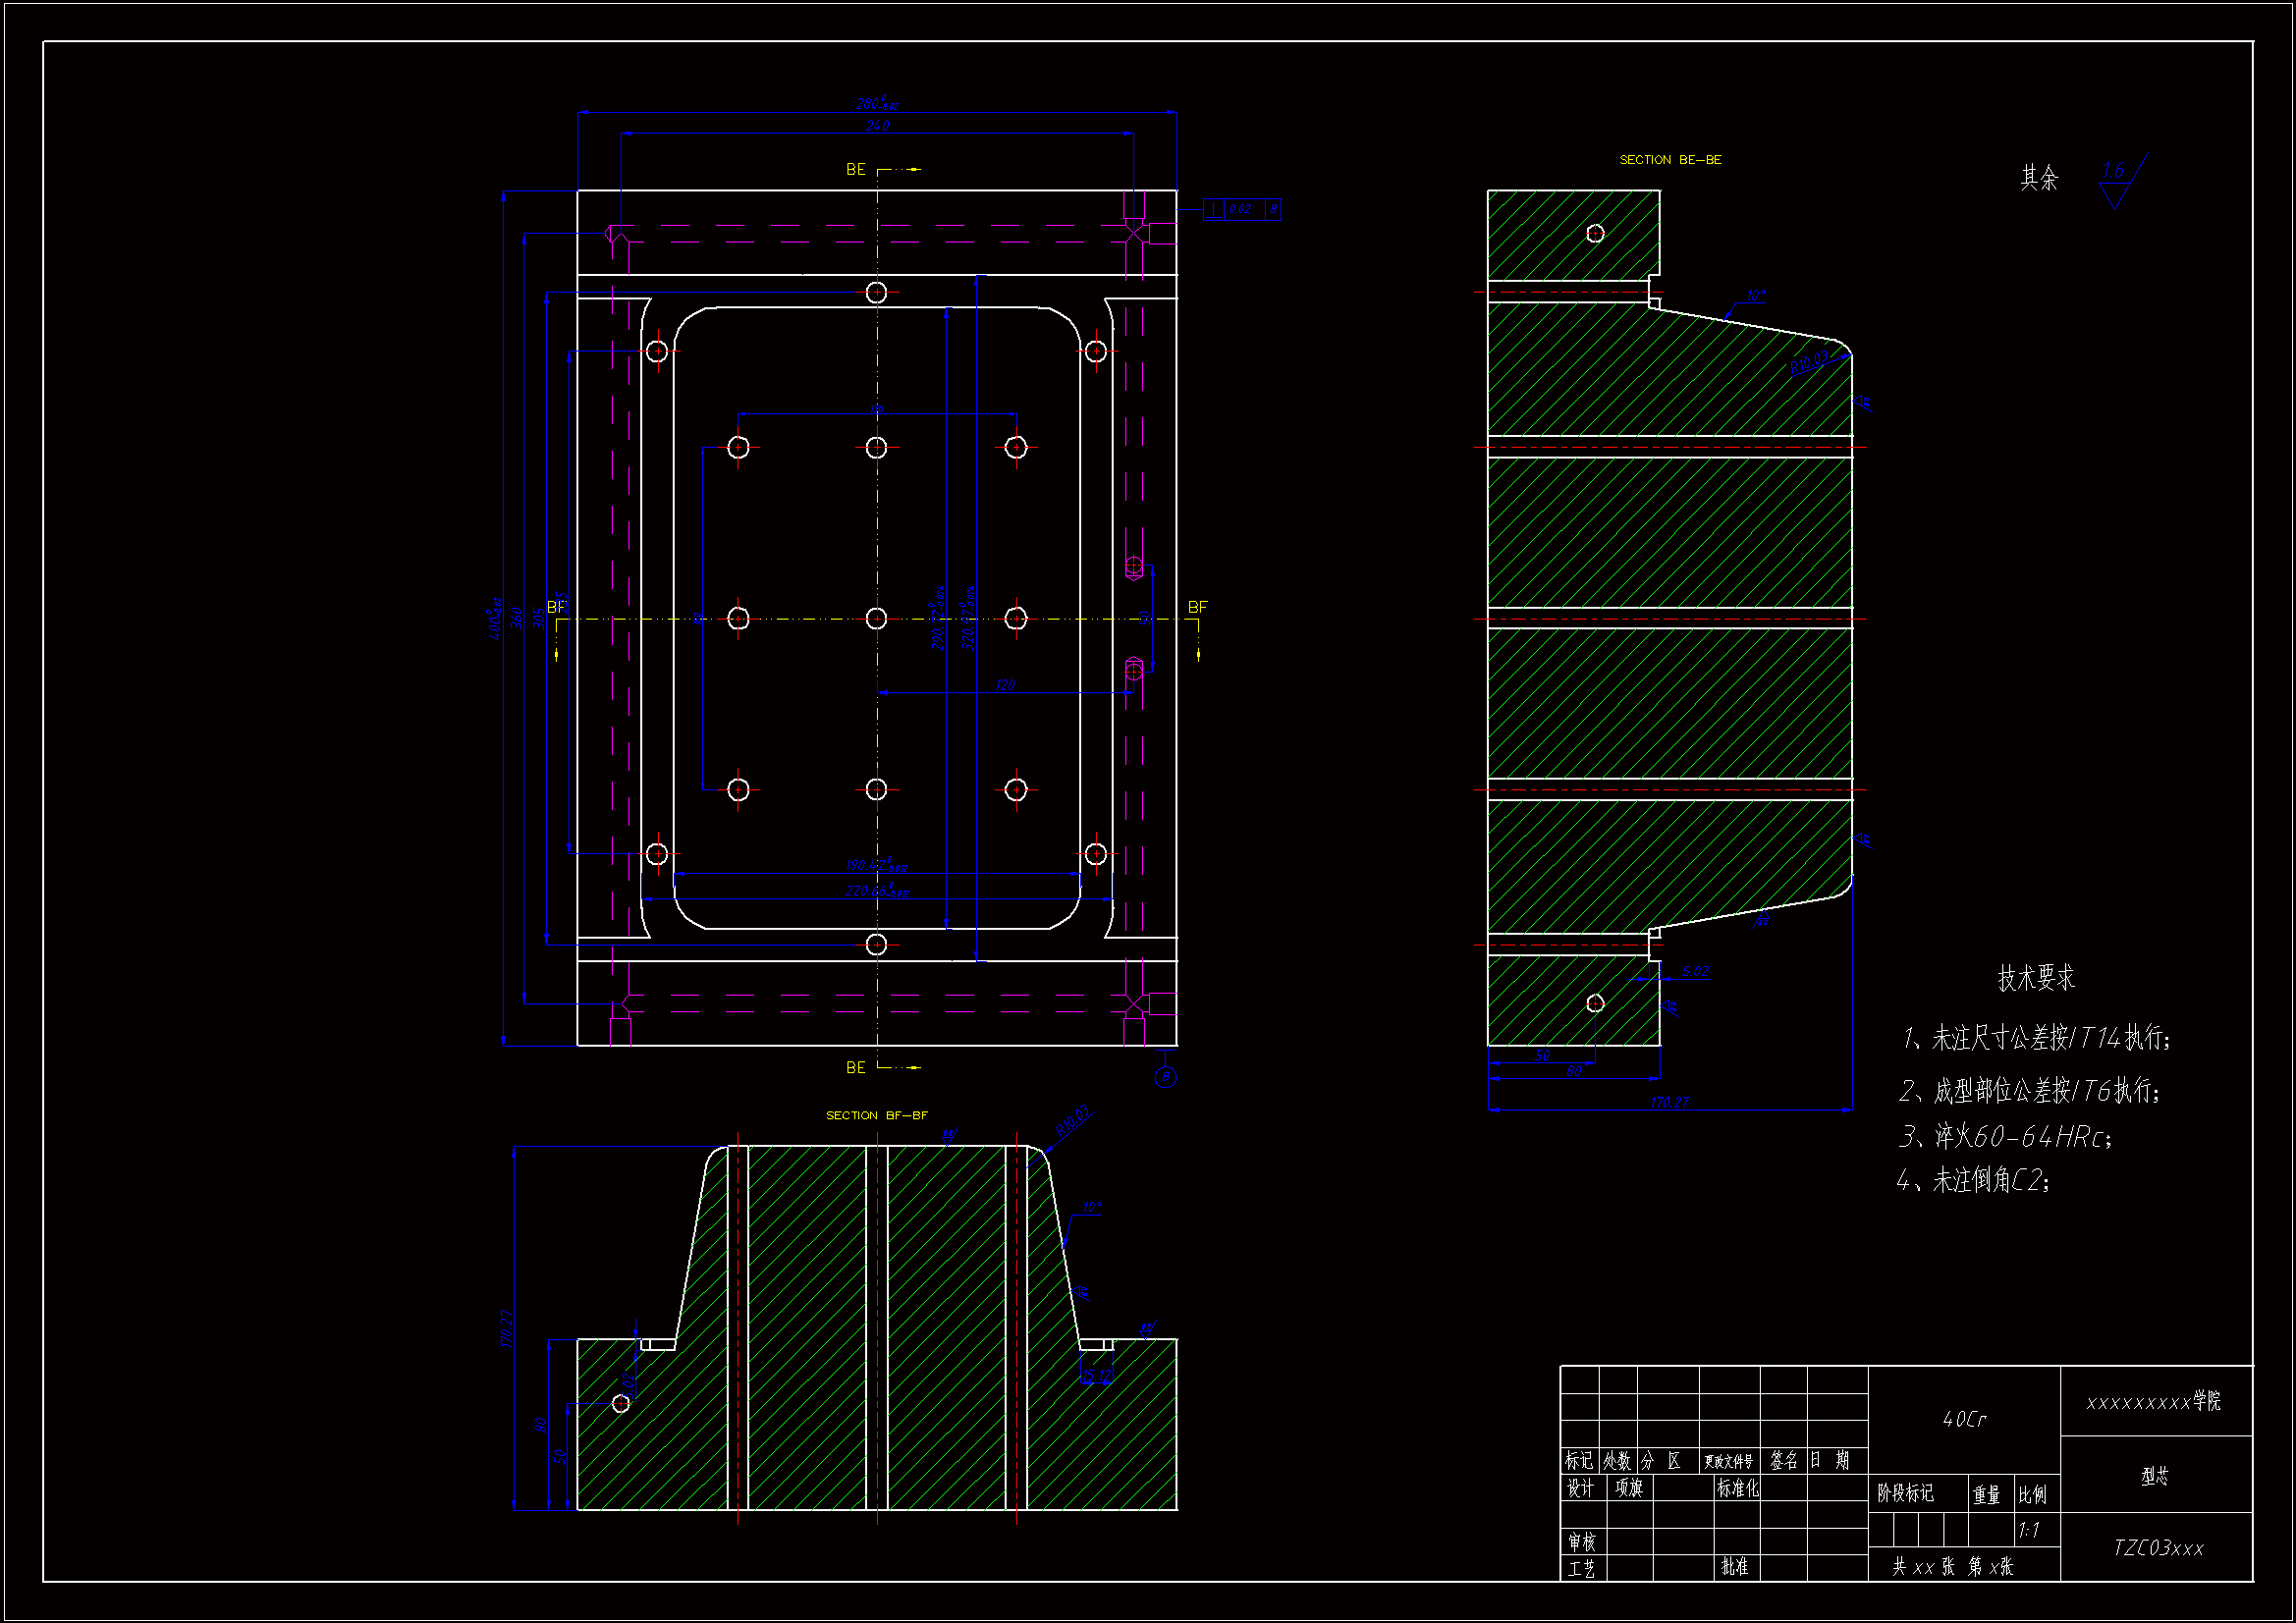Click the 120 horizontal dimension in plan view
Screen dimensions: 2296x1623
point(1005,685)
